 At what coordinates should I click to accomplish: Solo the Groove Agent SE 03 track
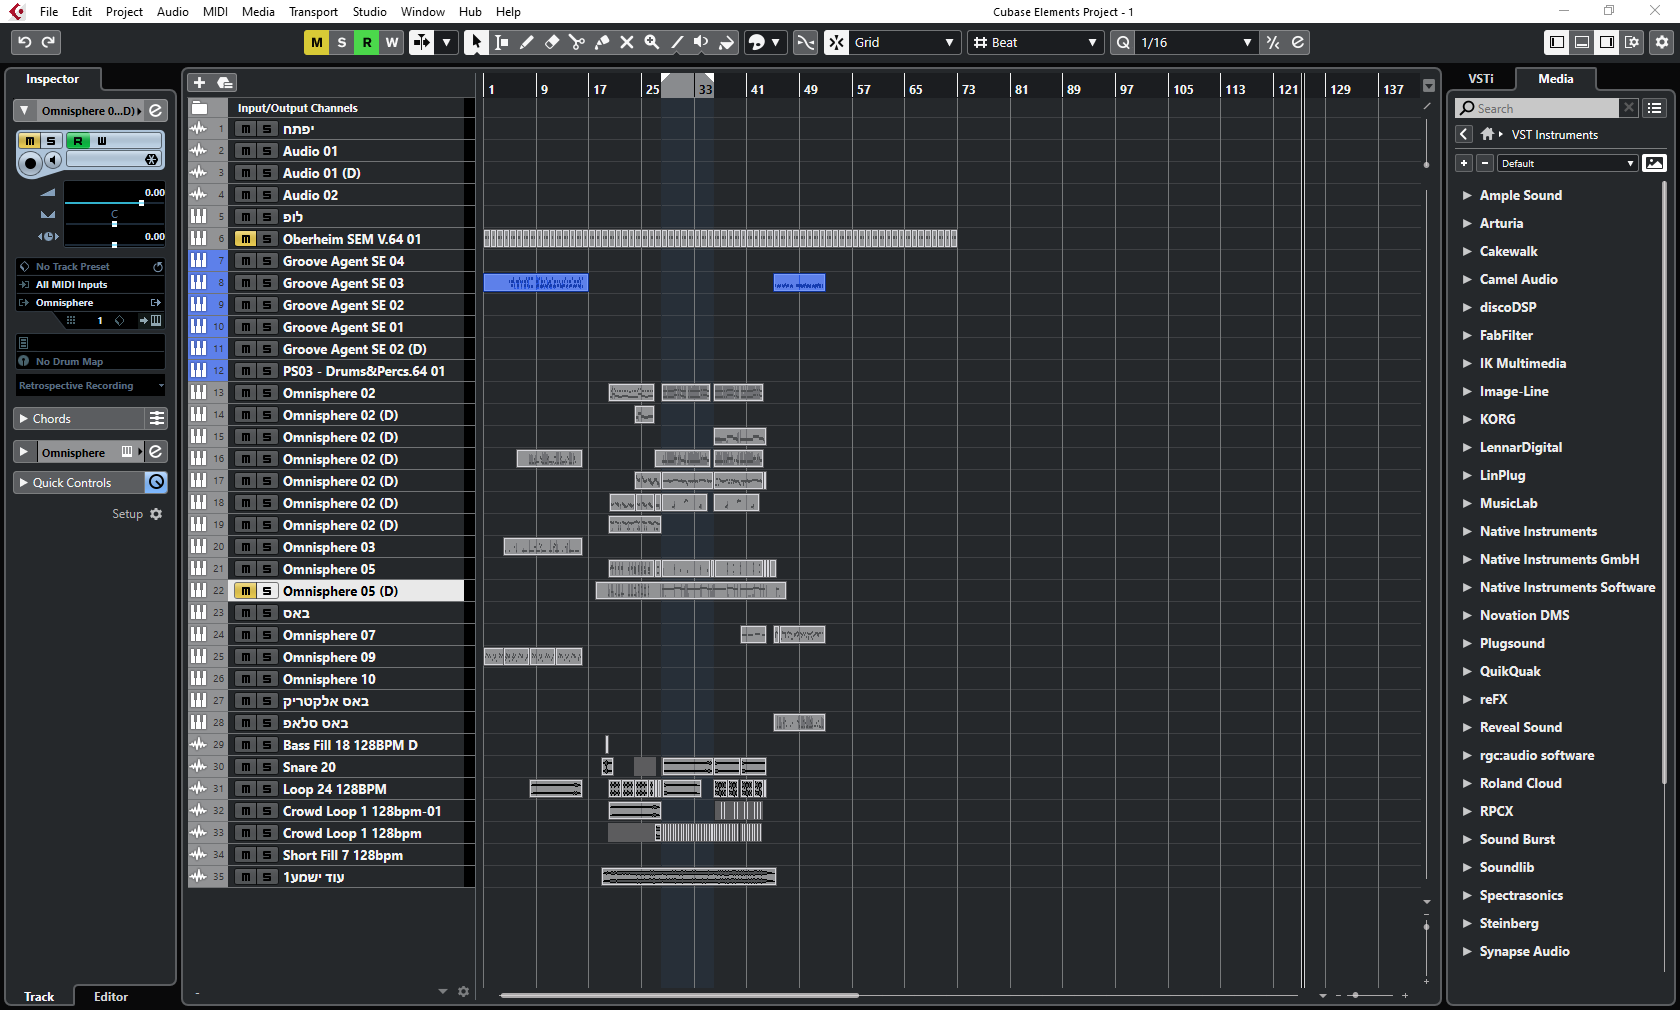point(267,283)
